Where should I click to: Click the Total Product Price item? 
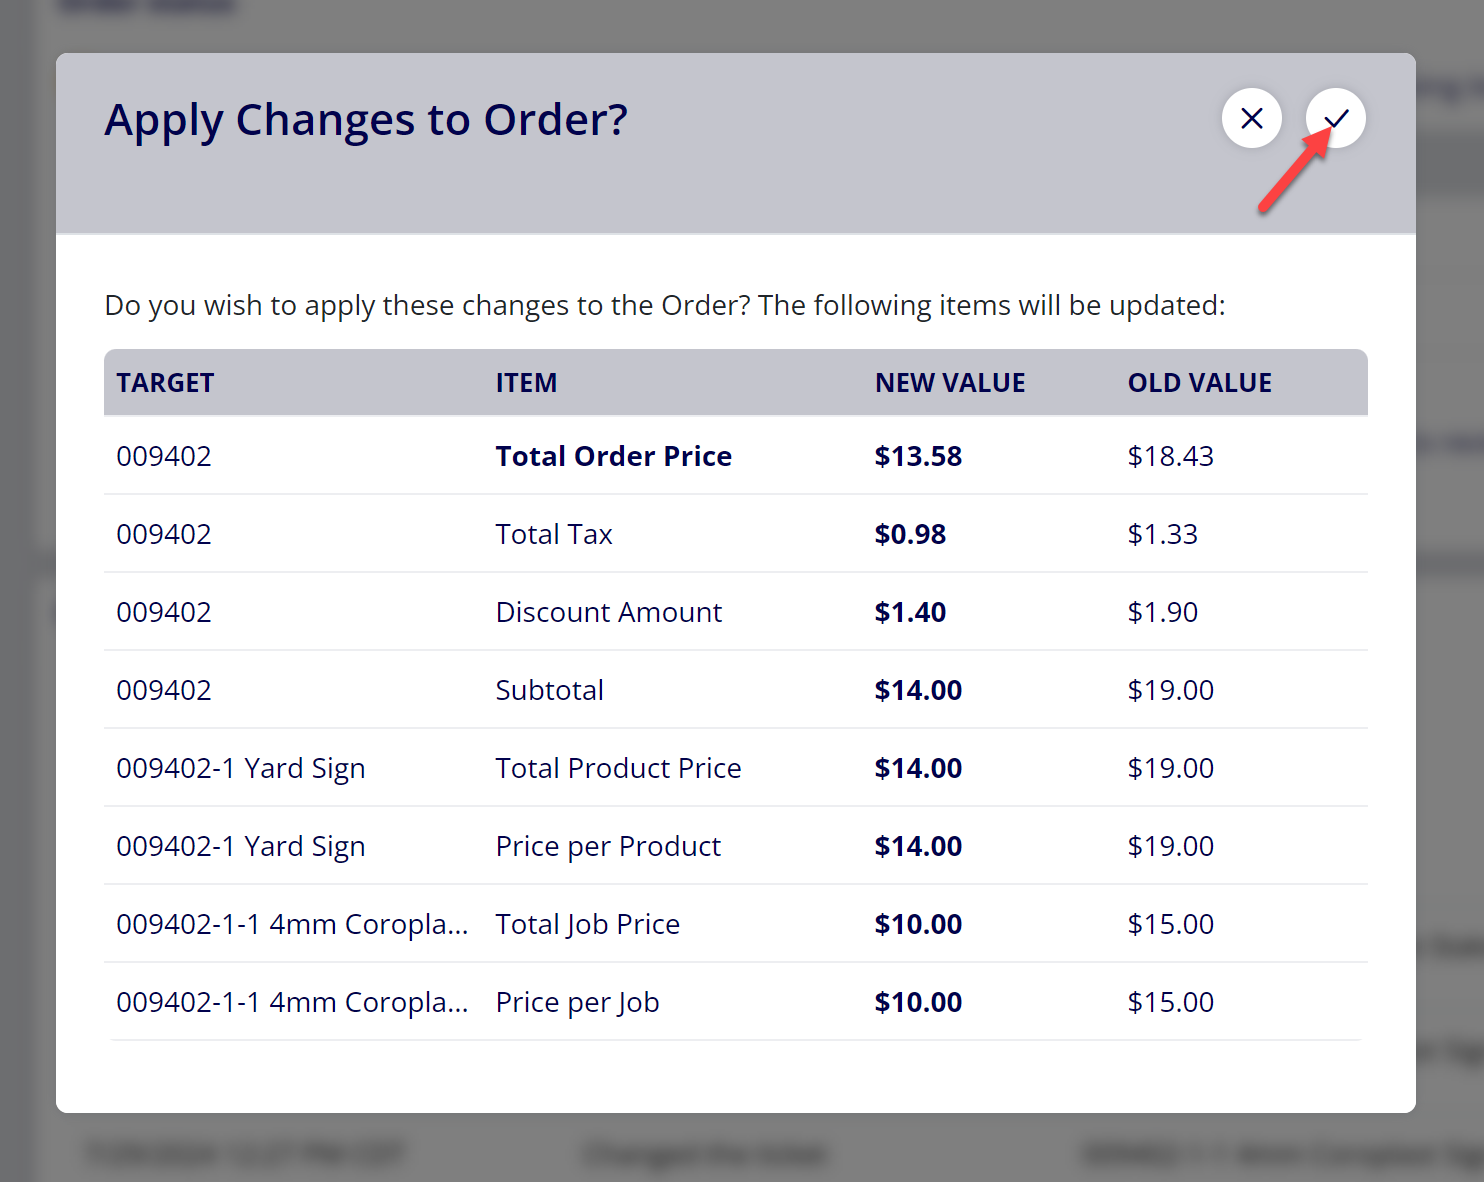point(619,768)
